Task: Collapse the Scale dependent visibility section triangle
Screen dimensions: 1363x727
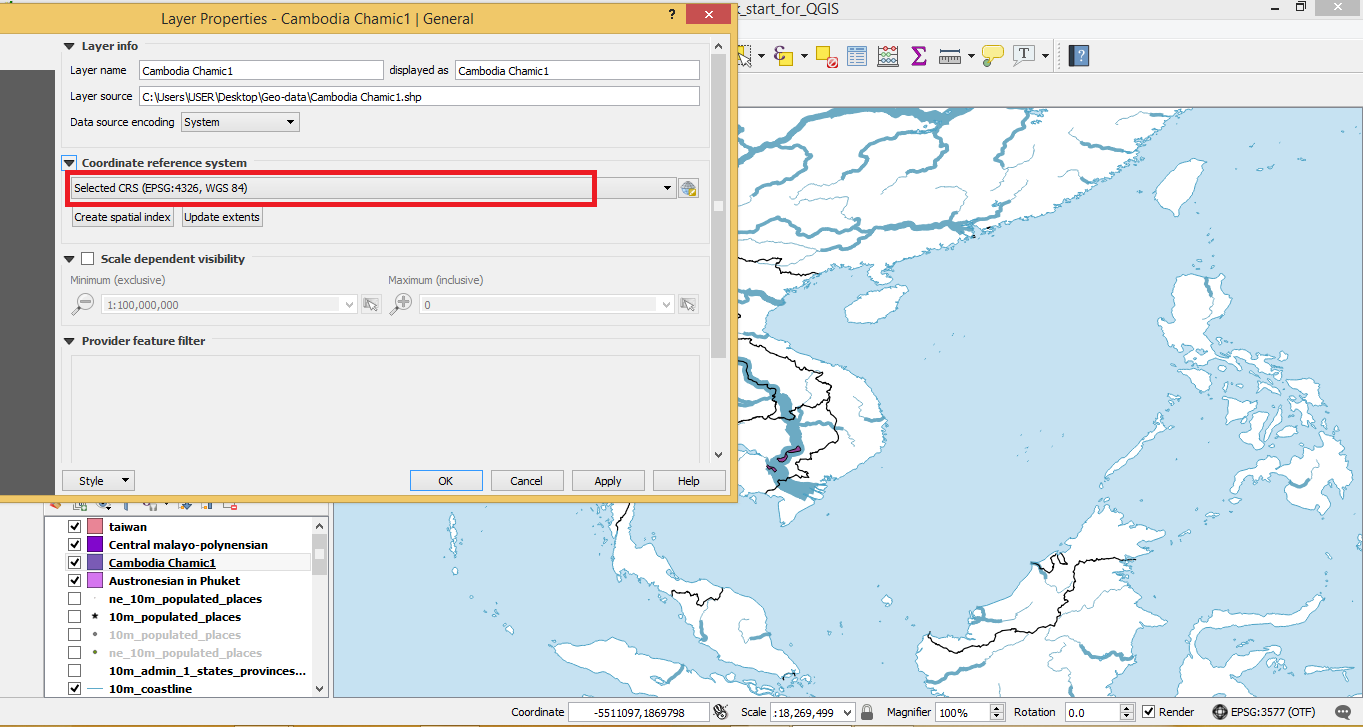Action: pyautogui.click(x=70, y=259)
